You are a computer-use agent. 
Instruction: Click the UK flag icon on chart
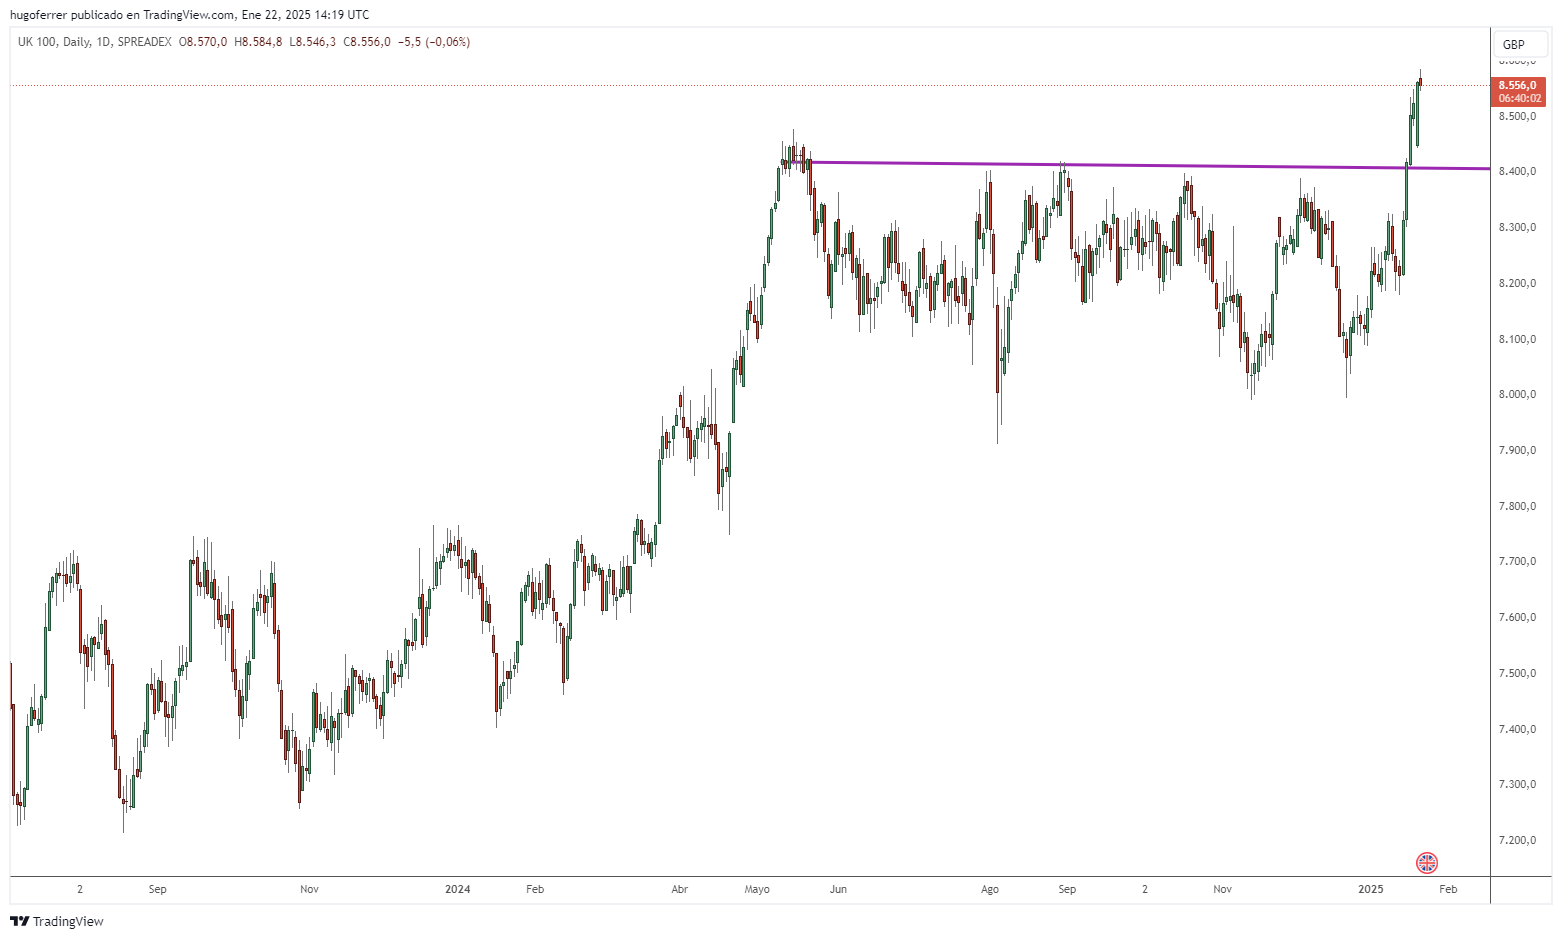coord(1427,862)
